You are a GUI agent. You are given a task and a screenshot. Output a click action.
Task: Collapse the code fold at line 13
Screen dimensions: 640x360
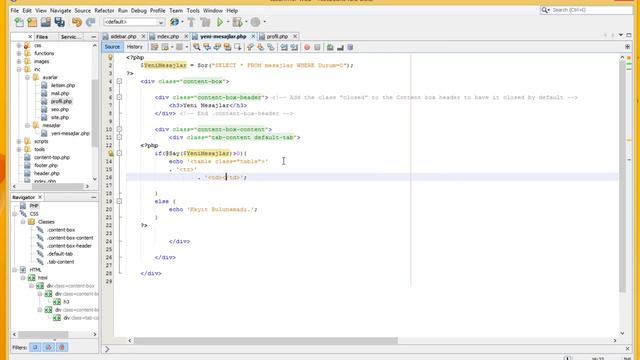pyautogui.click(x=119, y=153)
